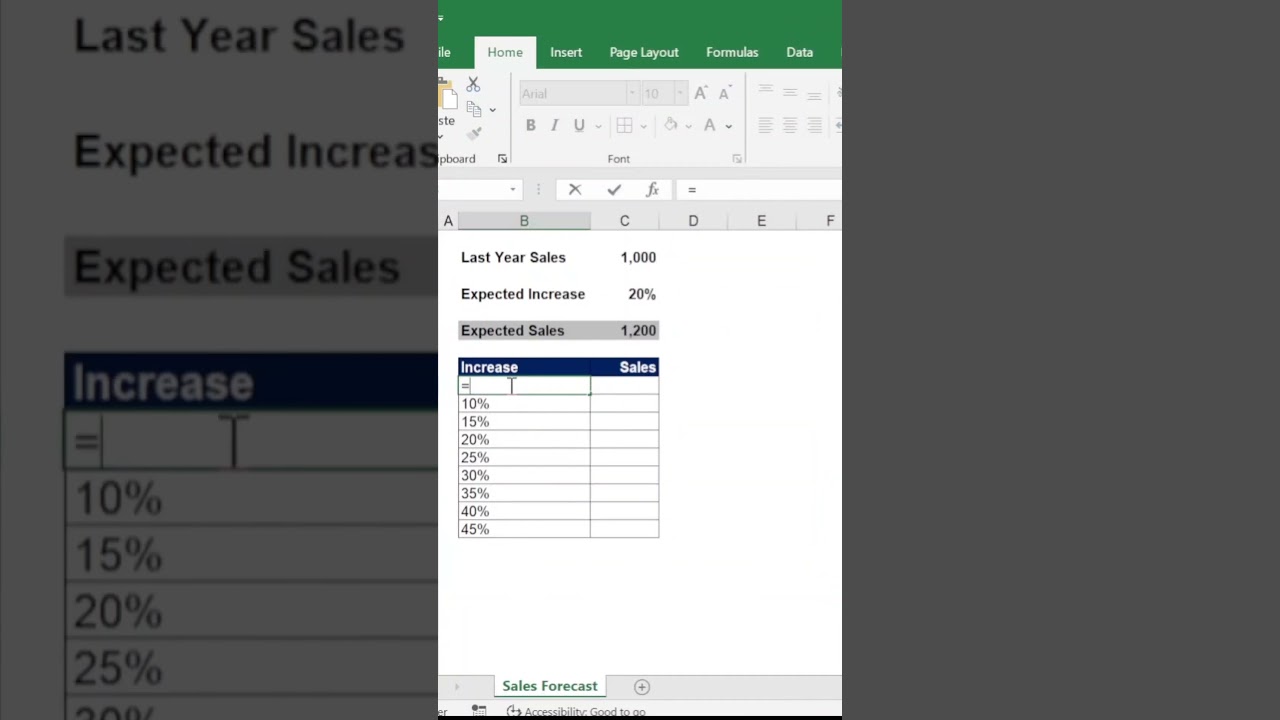The height and width of the screenshot is (720, 1280).
Task: Select column C header
Action: coord(625,221)
